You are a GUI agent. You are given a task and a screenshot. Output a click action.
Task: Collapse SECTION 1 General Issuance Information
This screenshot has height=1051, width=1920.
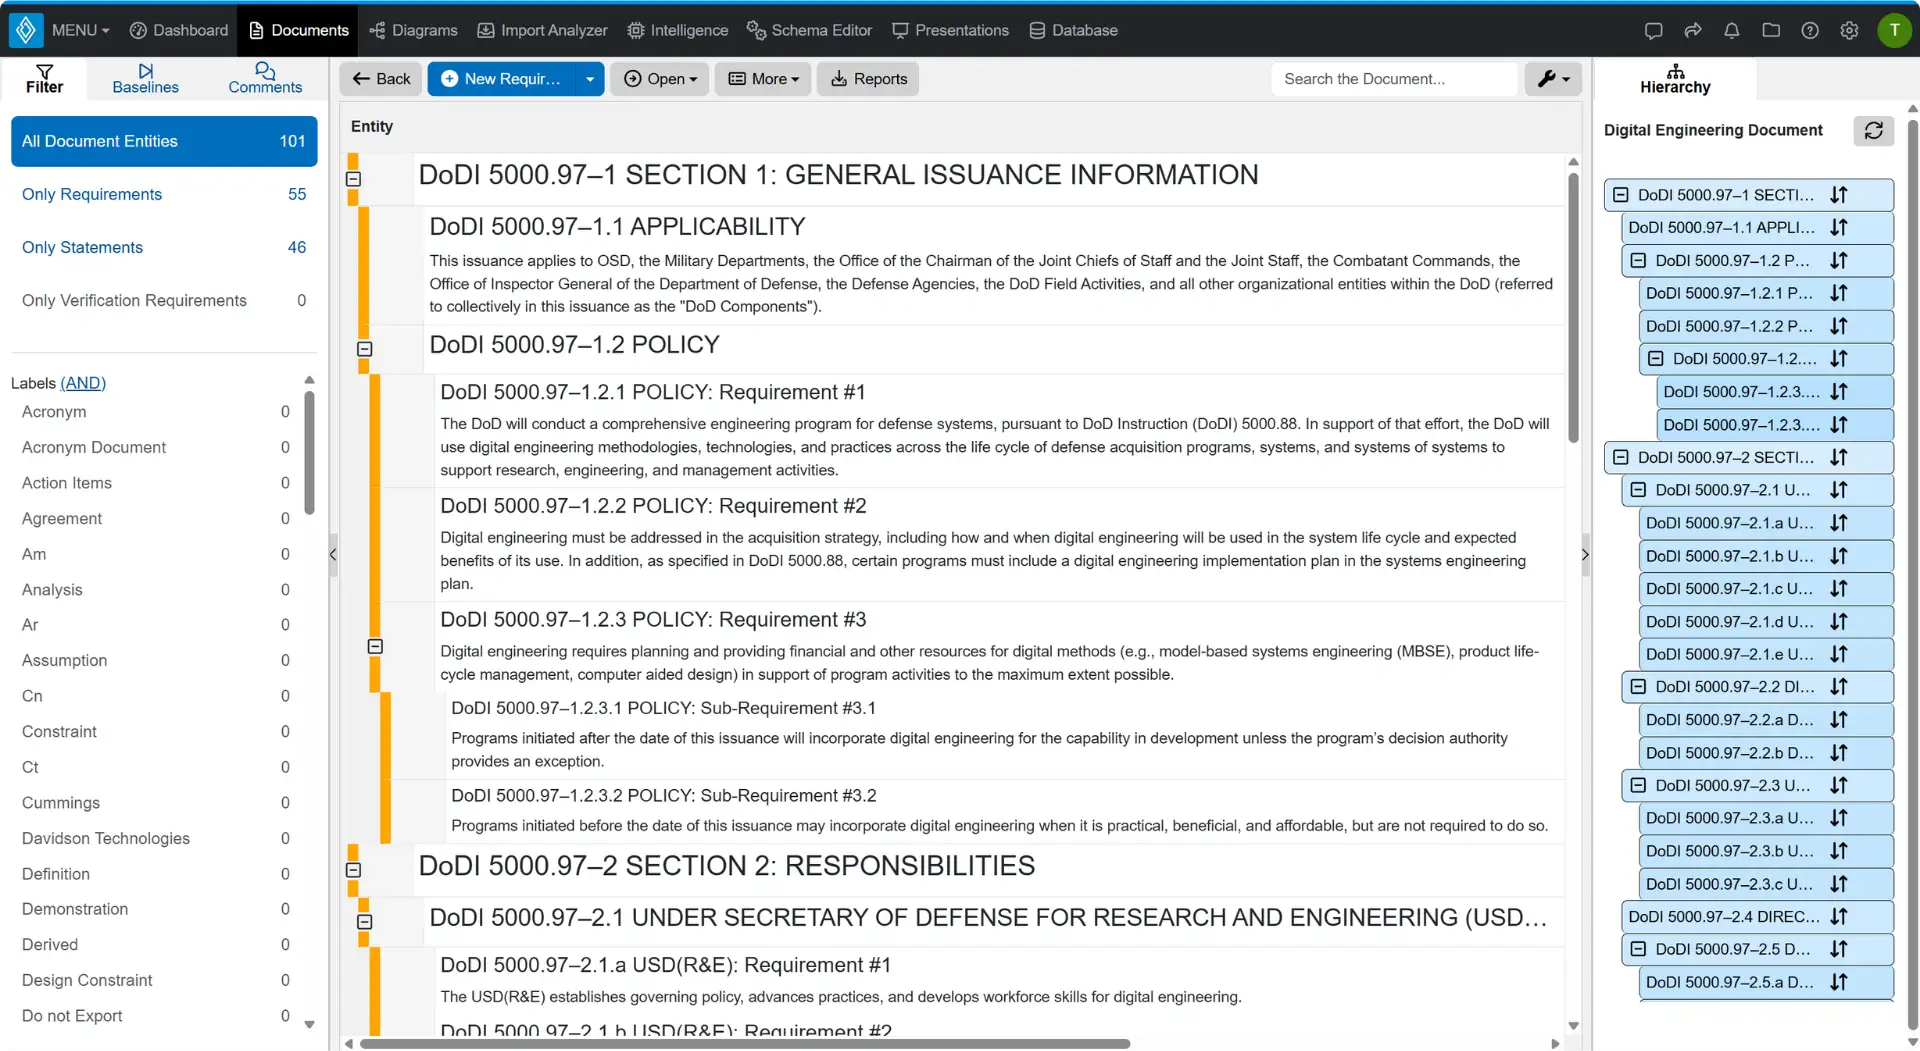[x=353, y=179]
